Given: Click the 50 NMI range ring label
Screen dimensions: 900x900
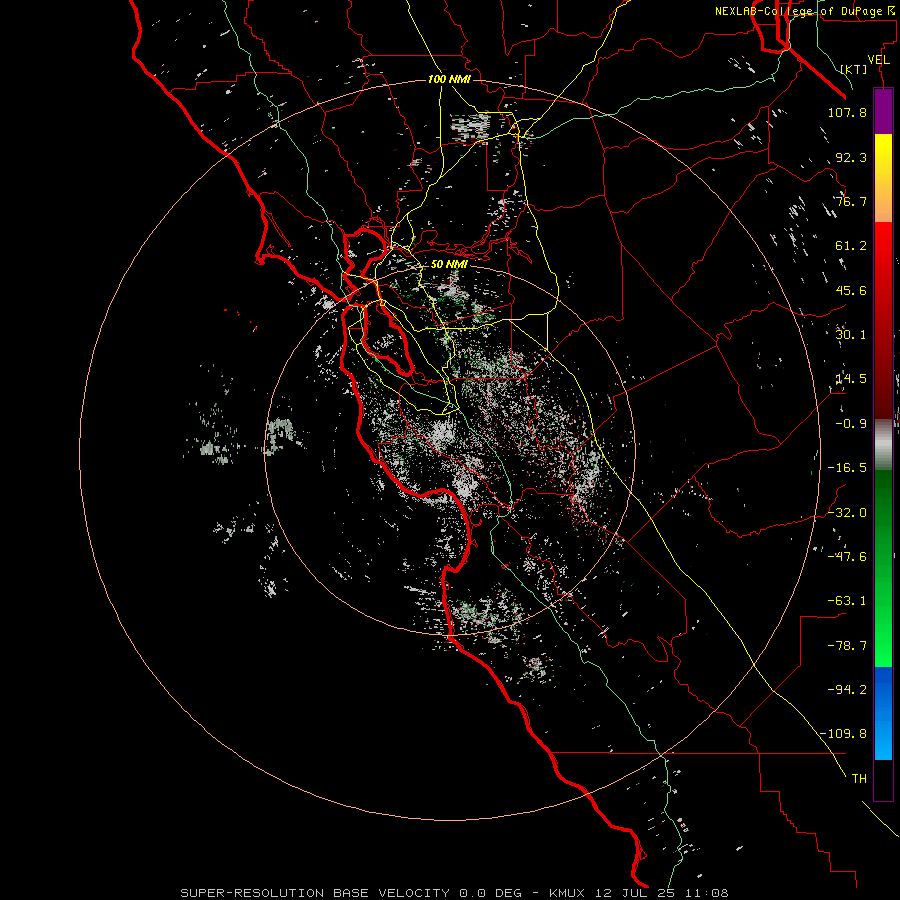Looking at the screenshot, I should coord(449,264).
